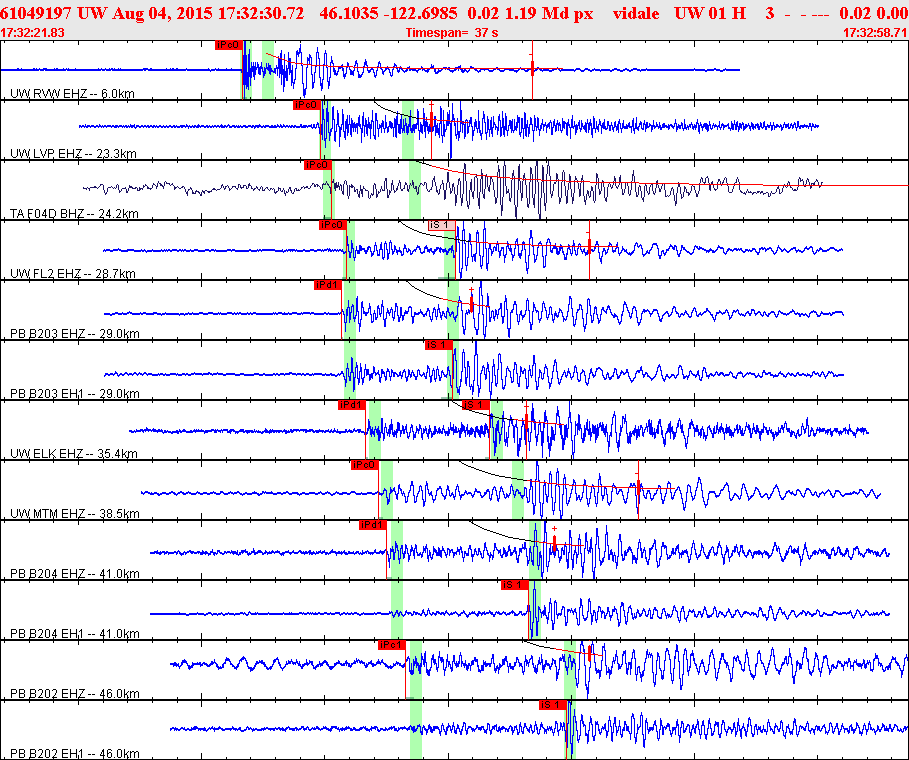Viewport: 909px width, 760px height.
Task: Click event ID 61049197 in the header
Action: pos(36,13)
